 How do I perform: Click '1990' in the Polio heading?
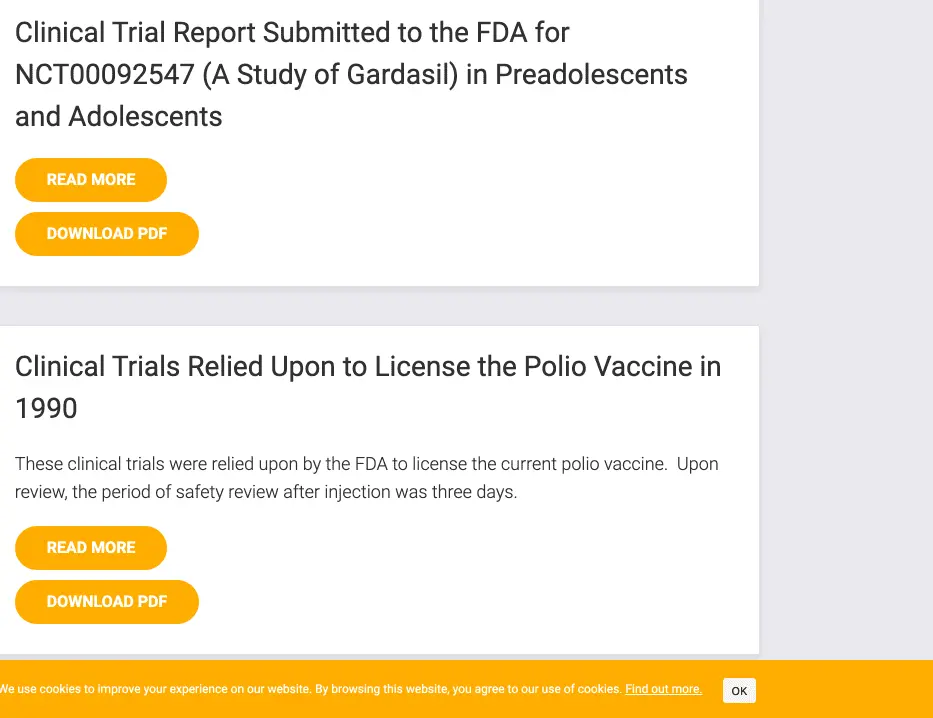[46, 408]
